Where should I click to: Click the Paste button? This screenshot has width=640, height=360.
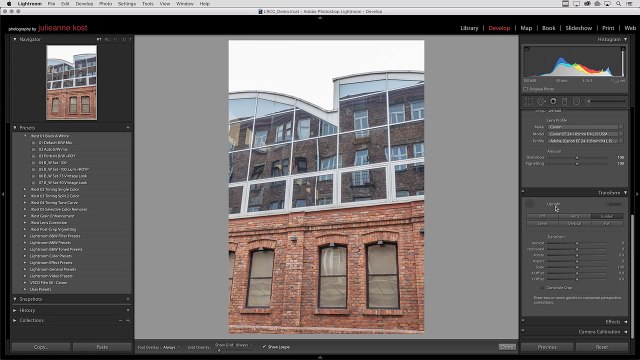point(102,347)
